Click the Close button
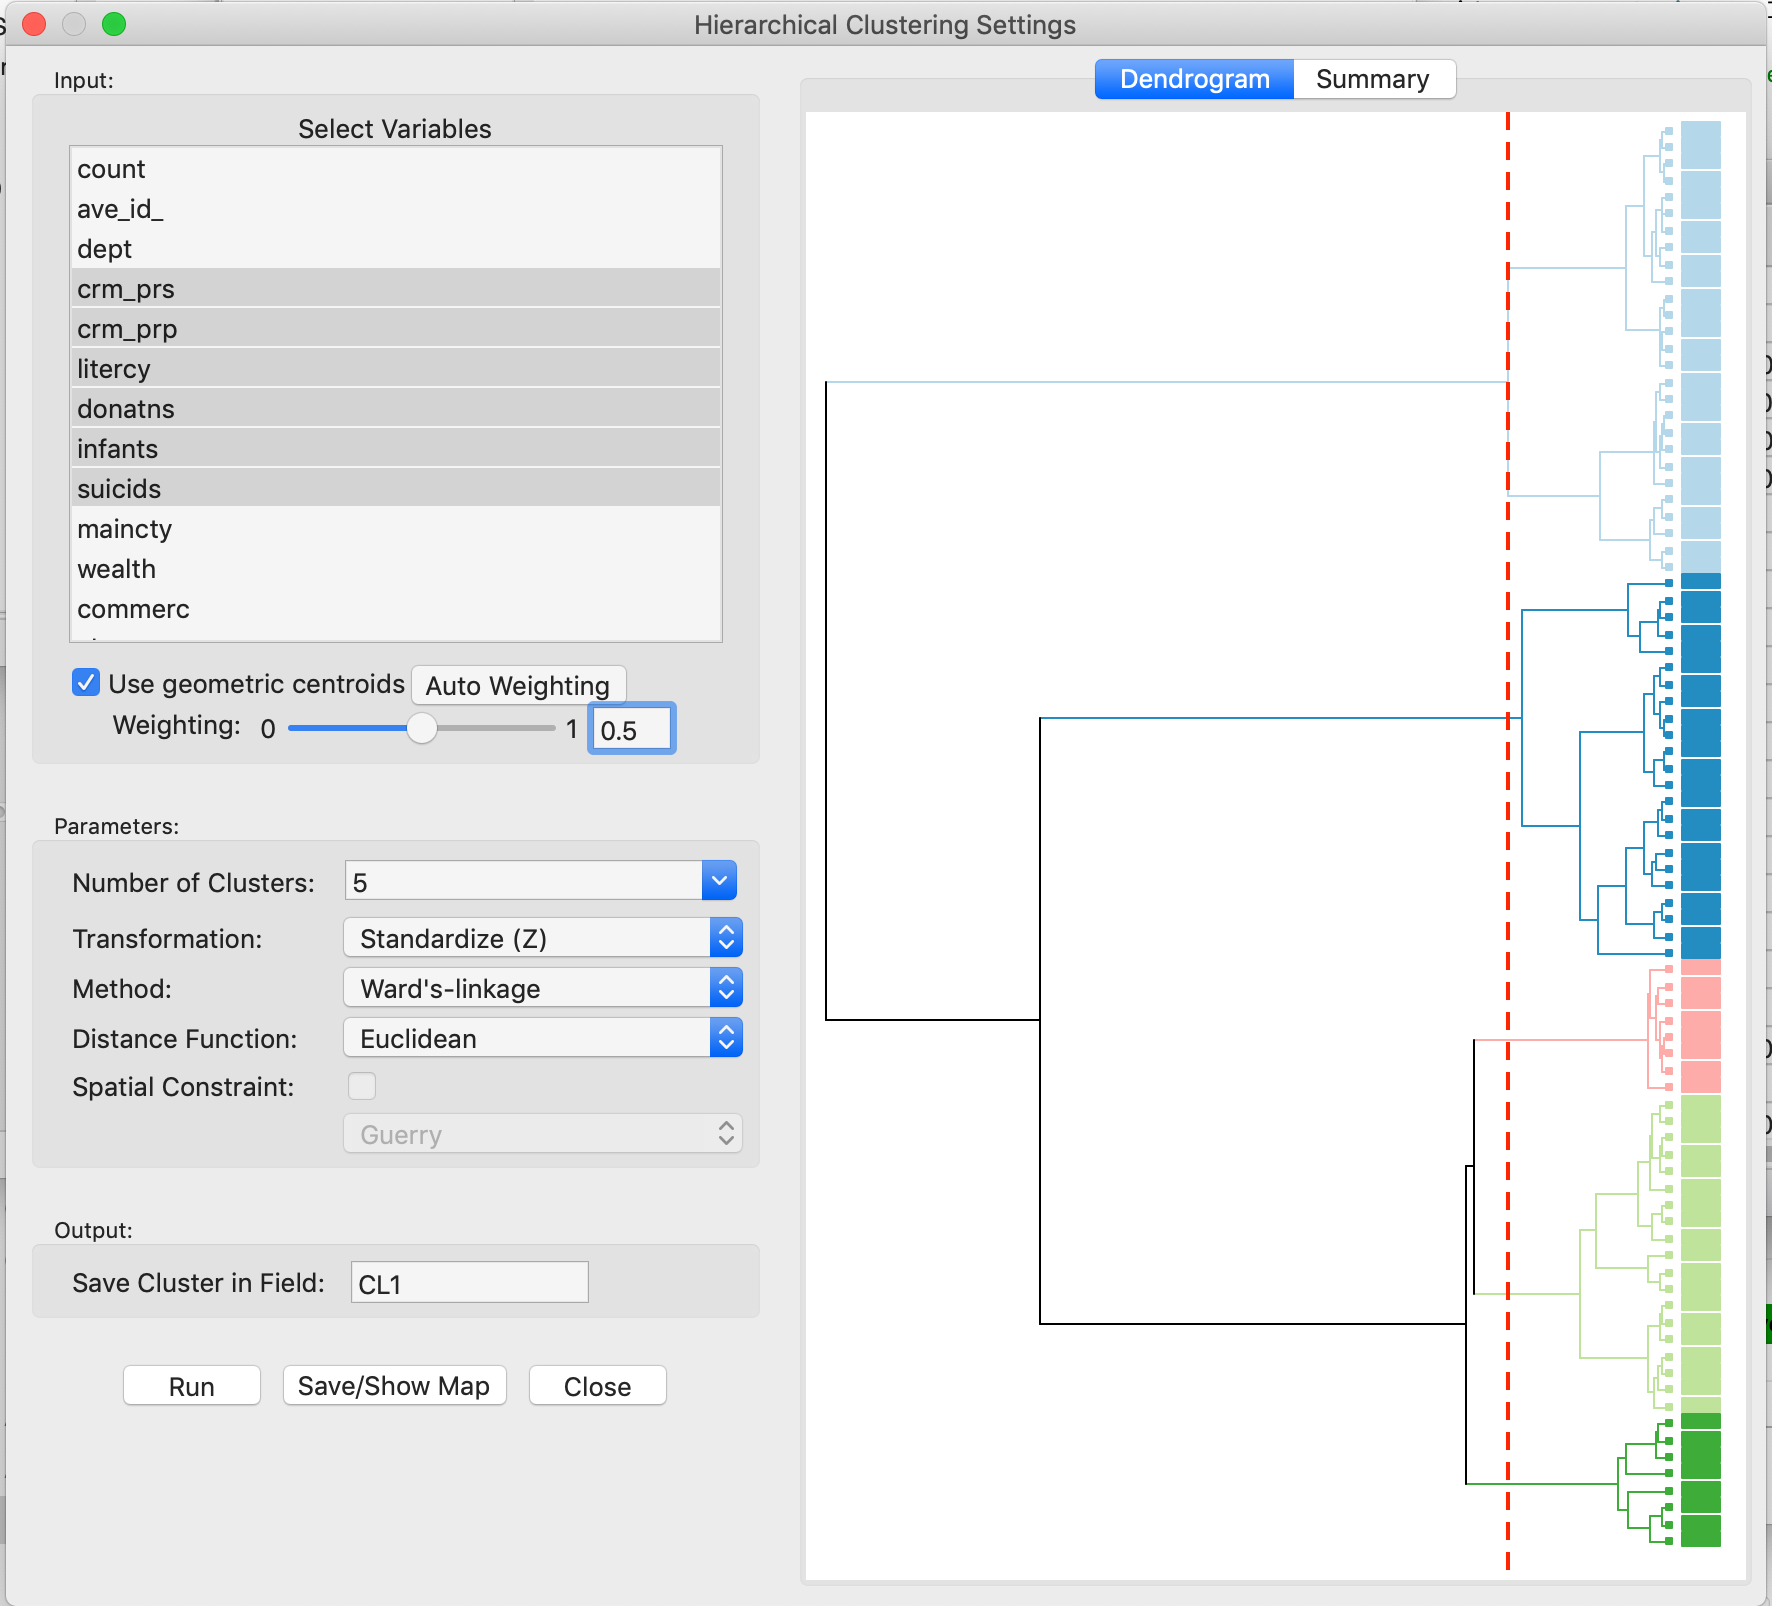Image resolution: width=1772 pixels, height=1606 pixels. click(x=597, y=1386)
